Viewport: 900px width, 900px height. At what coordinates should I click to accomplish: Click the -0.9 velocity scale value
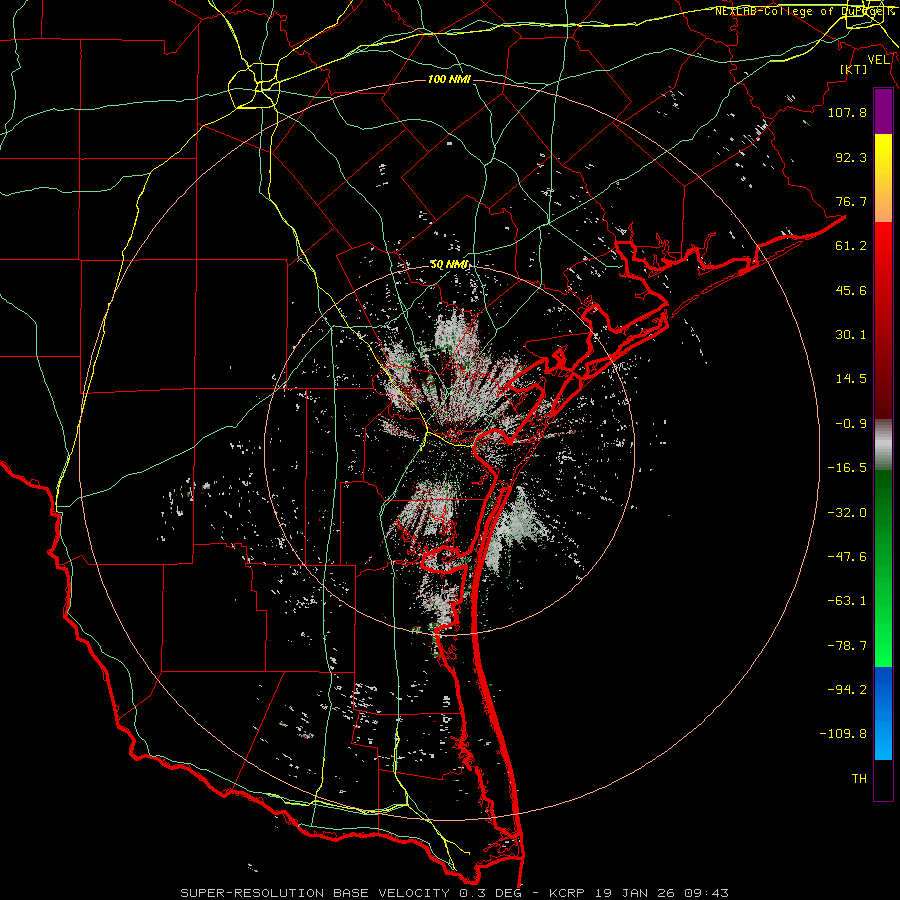(x=851, y=424)
